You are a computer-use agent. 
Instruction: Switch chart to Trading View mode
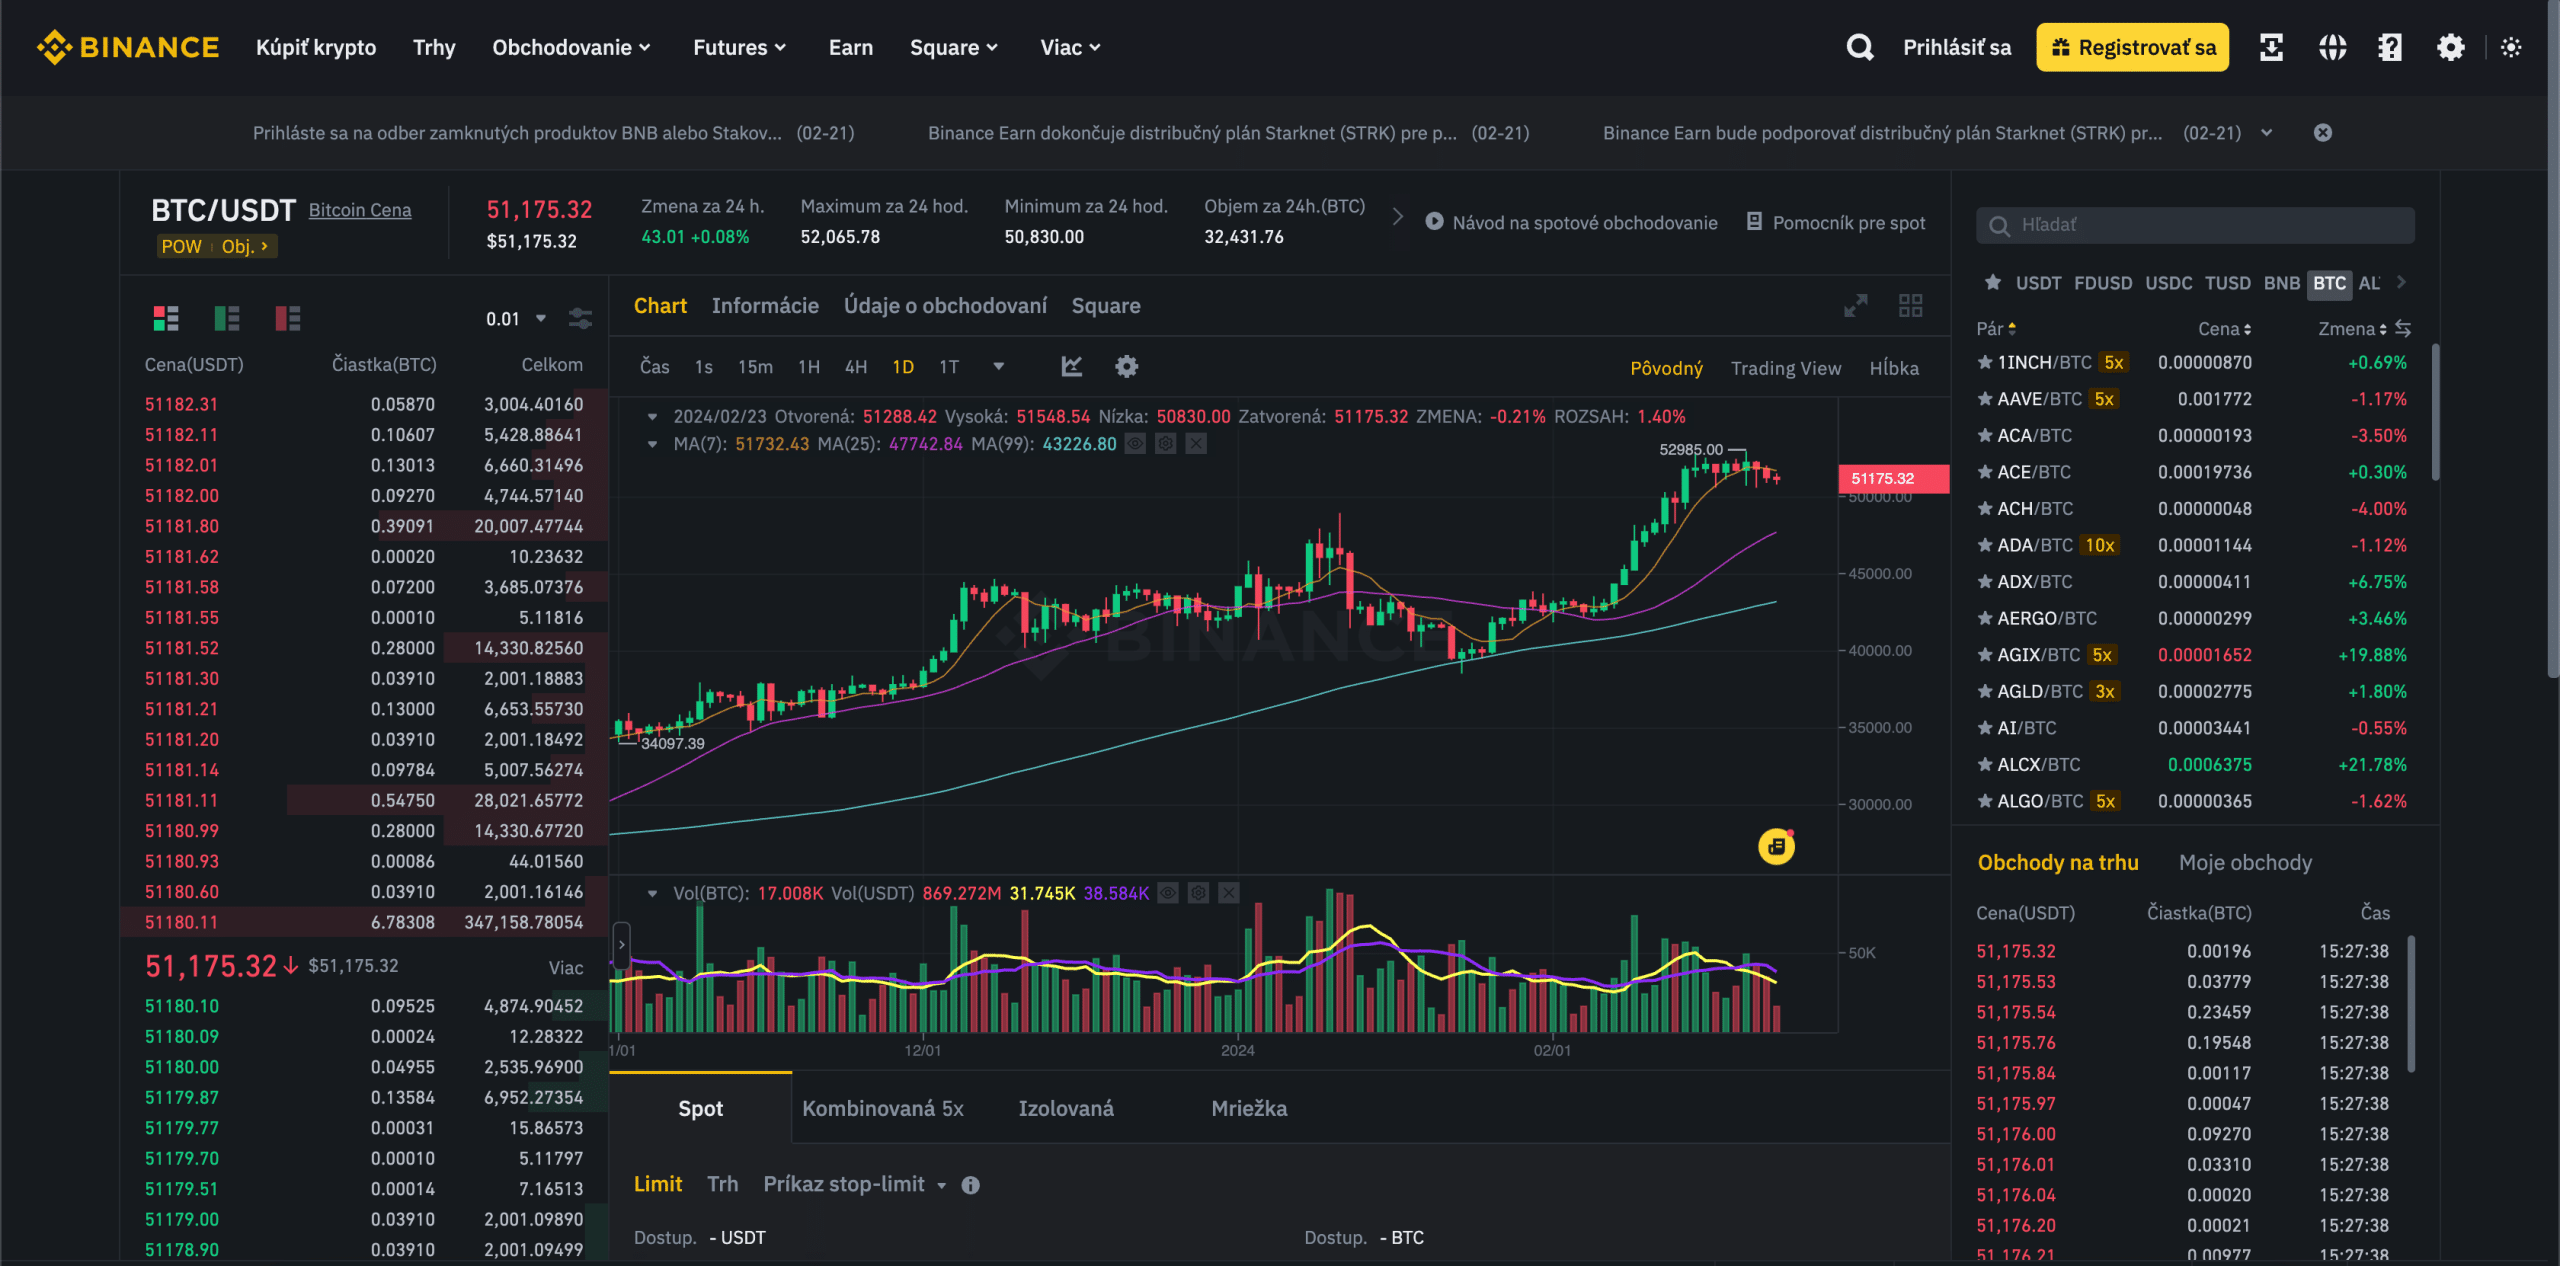1786,368
